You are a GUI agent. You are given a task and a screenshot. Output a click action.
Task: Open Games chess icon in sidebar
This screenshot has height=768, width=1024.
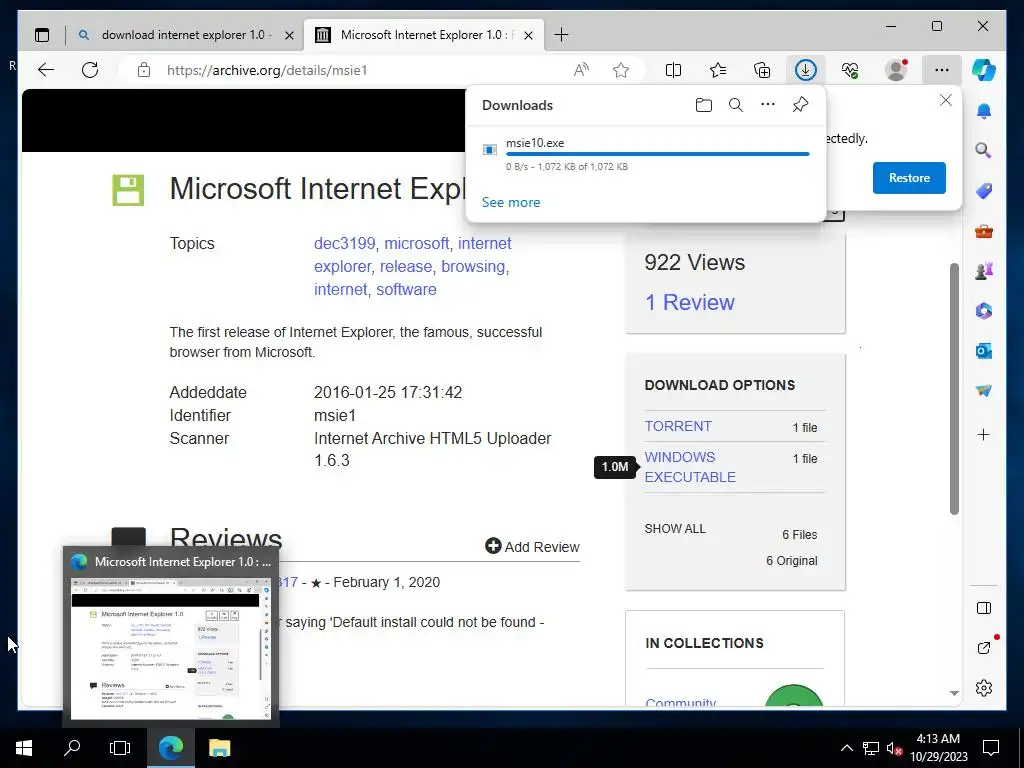click(984, 270)
